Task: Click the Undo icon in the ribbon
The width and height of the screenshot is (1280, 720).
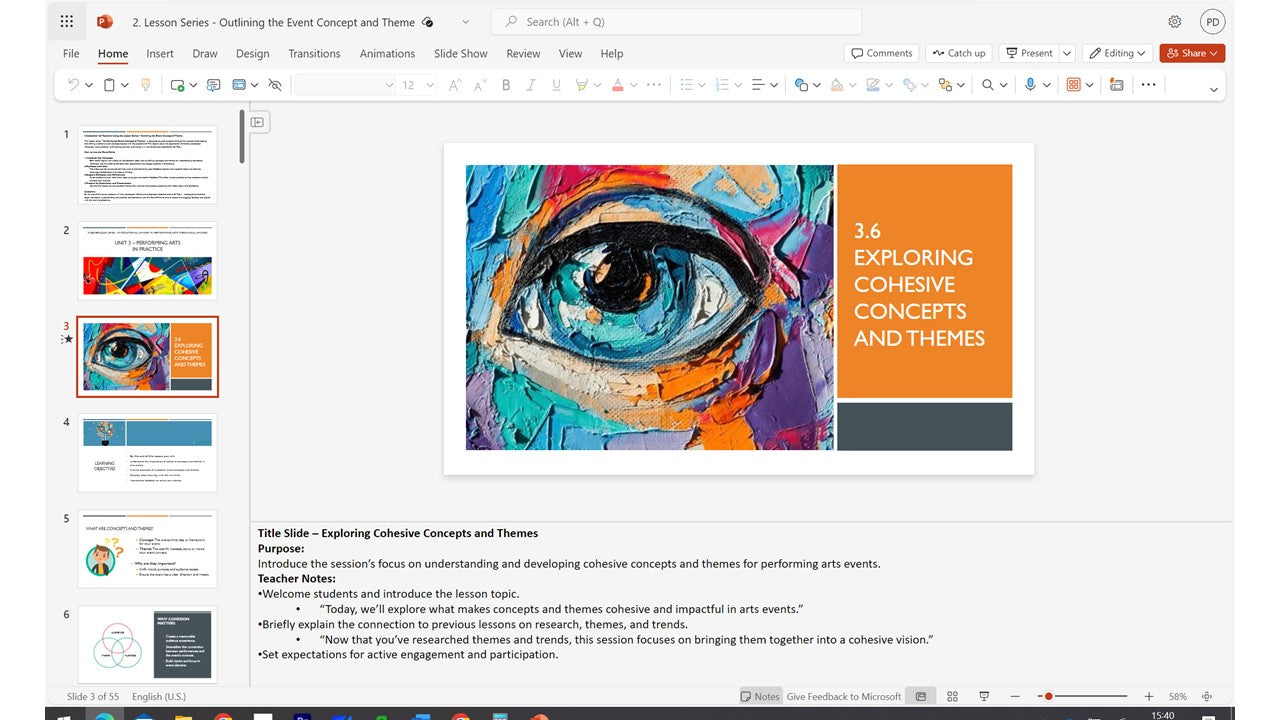Action: (x=73, y=85)
